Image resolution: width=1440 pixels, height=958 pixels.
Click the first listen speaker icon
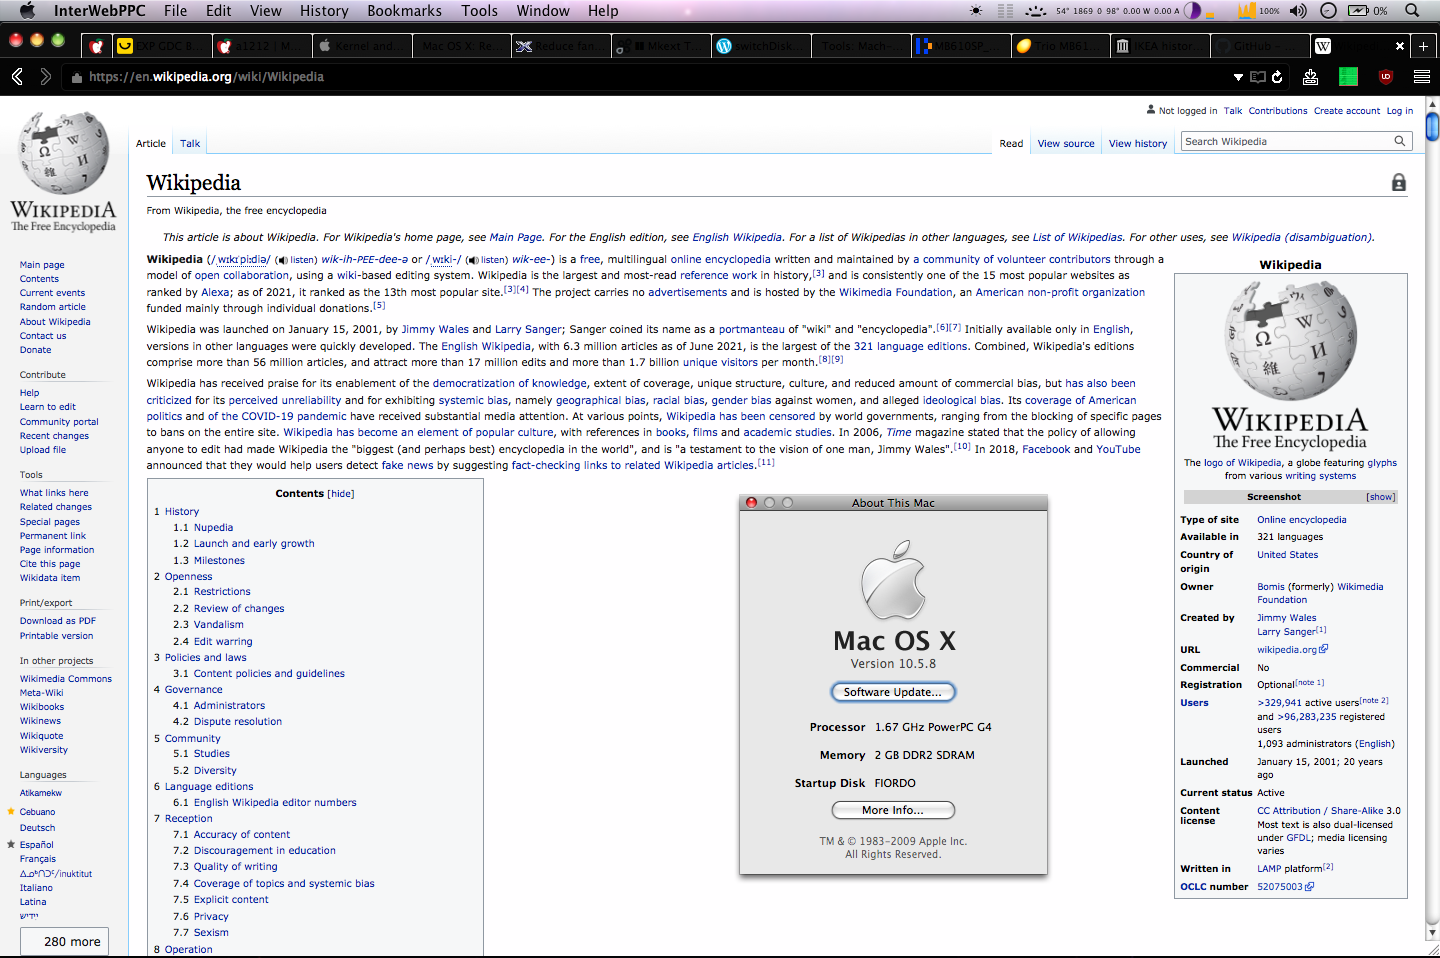pos(282,260)
